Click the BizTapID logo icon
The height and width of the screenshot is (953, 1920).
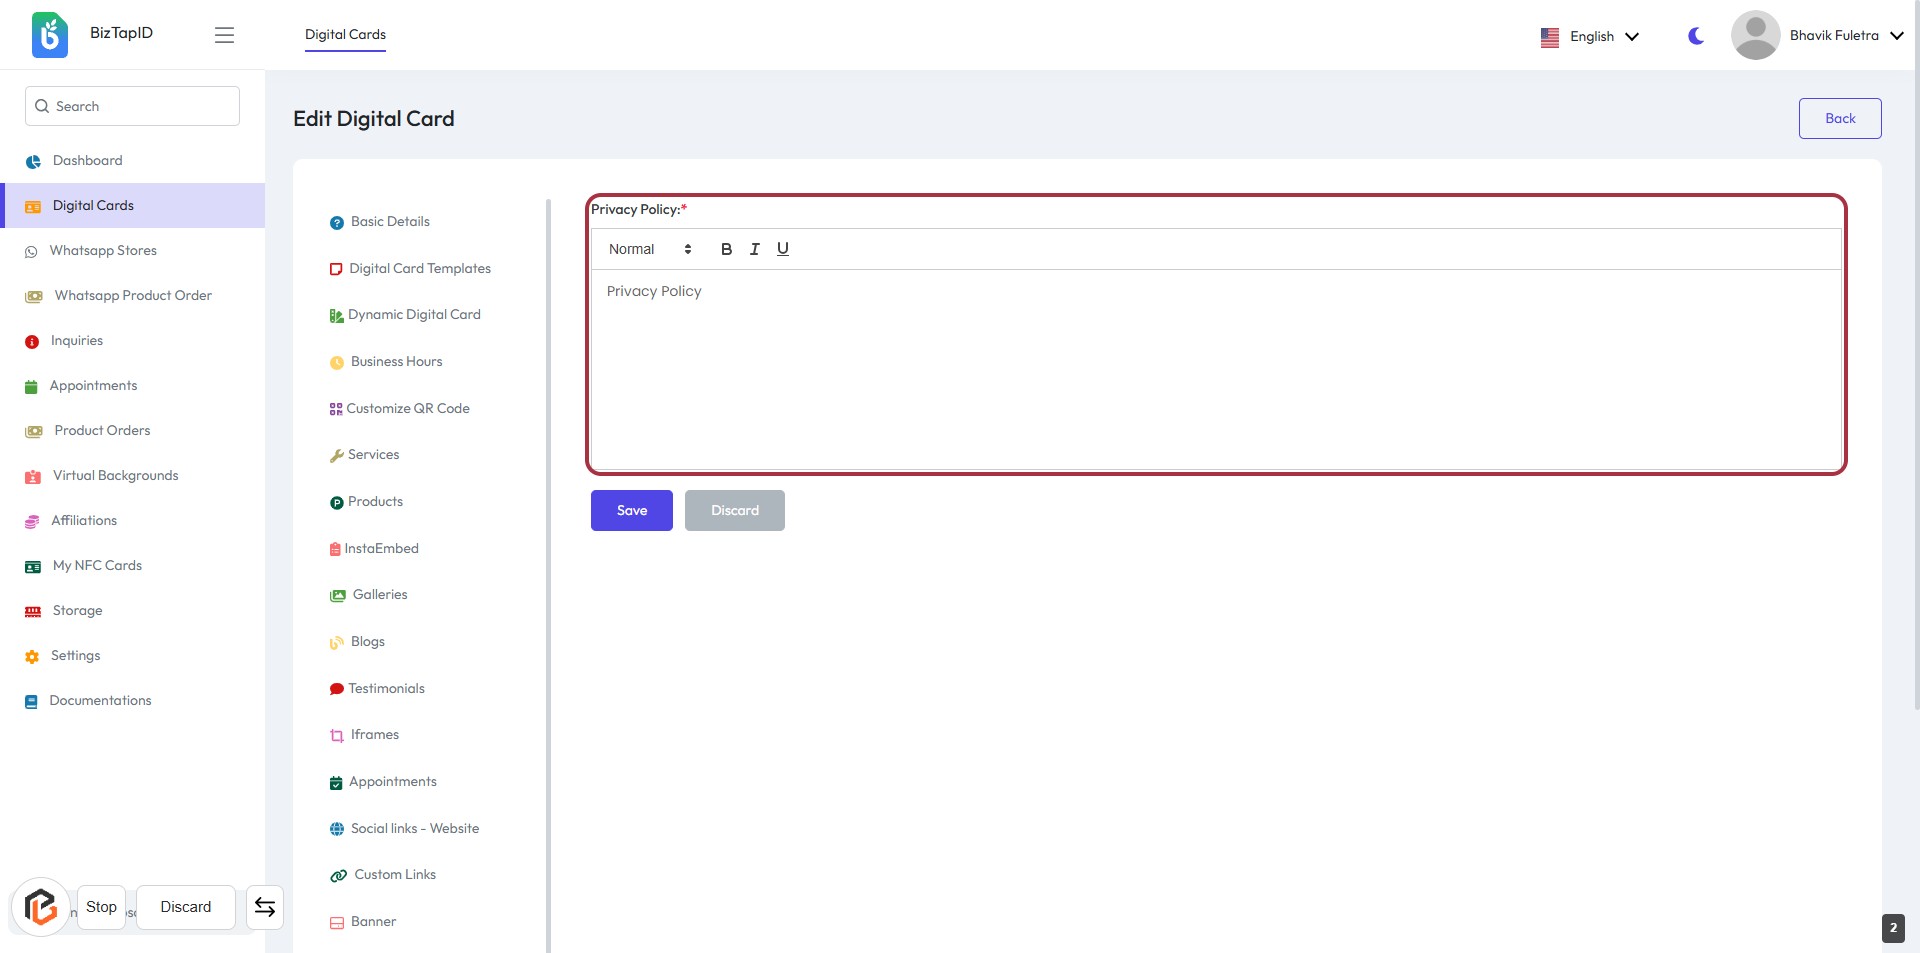tap(49, 35)
